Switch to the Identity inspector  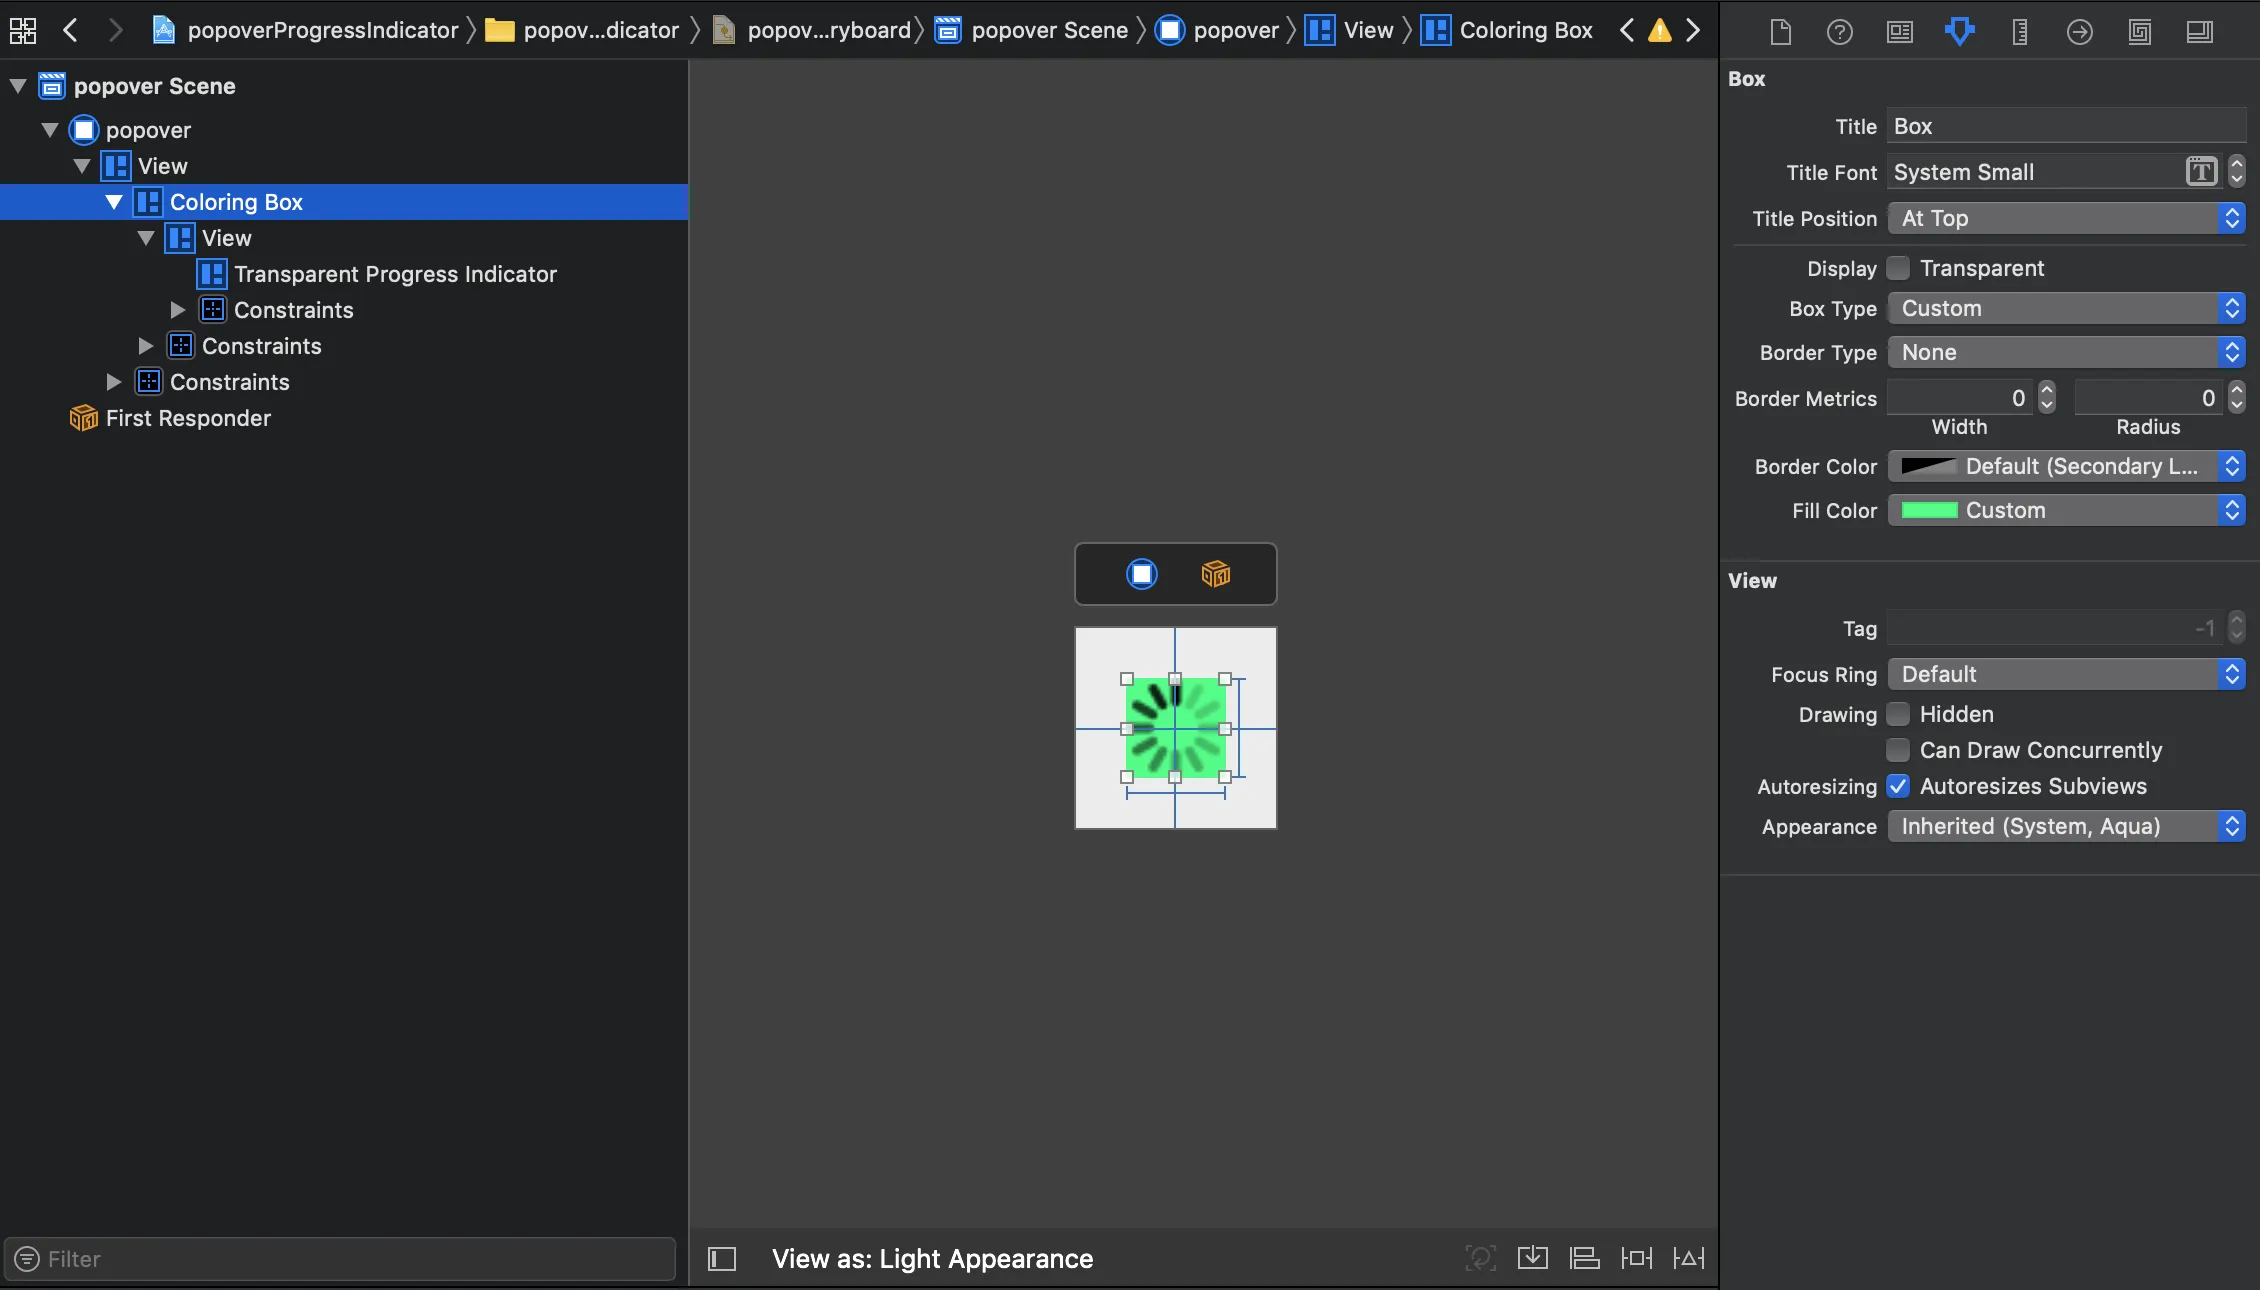[1900, 32]
